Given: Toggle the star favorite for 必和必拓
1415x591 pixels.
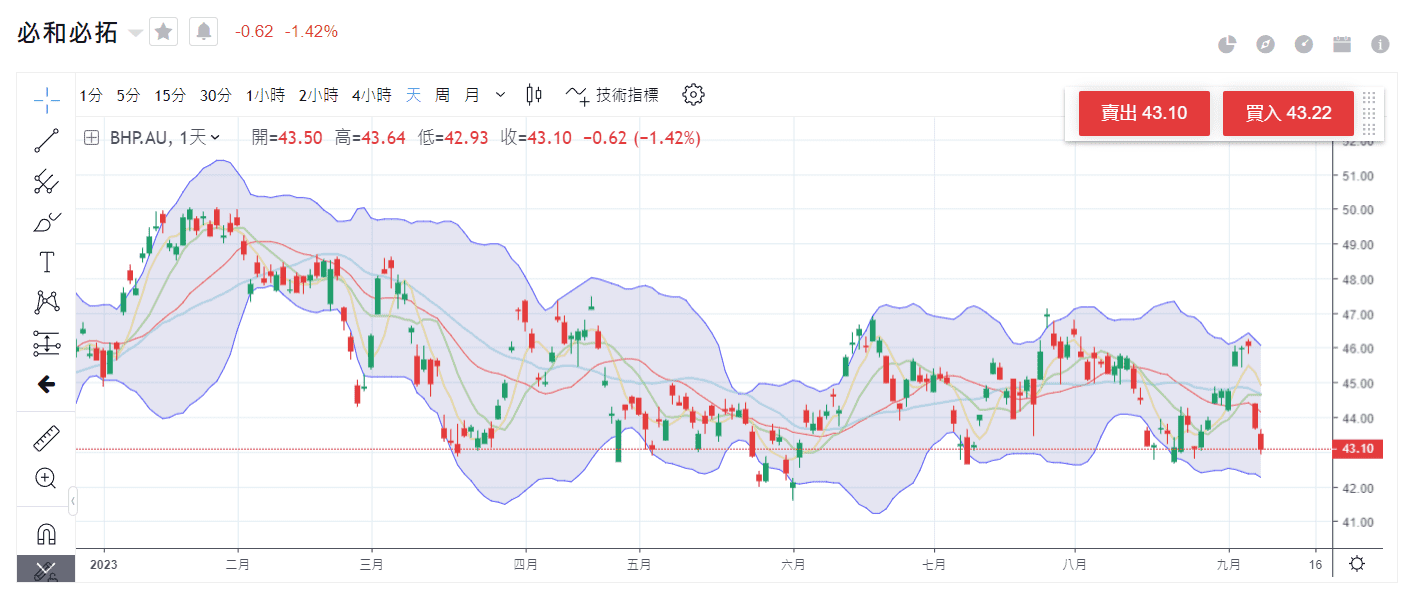Looking at the screenshot, I should (163, 32).
